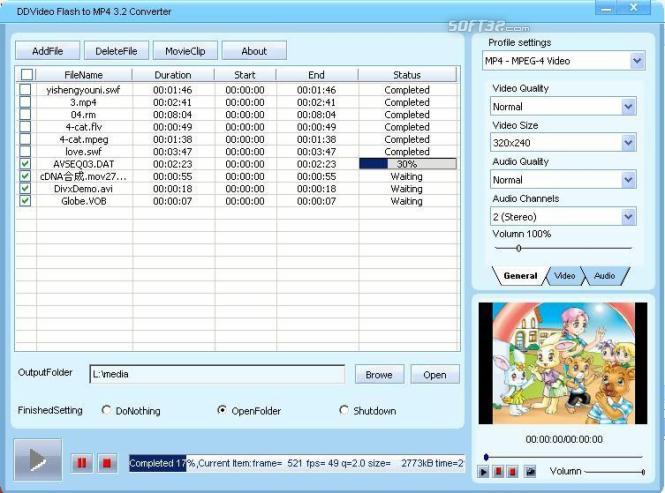The image size is (665, 493).
Task: Open the output folder with Open button
Action: tap(435, 375)
